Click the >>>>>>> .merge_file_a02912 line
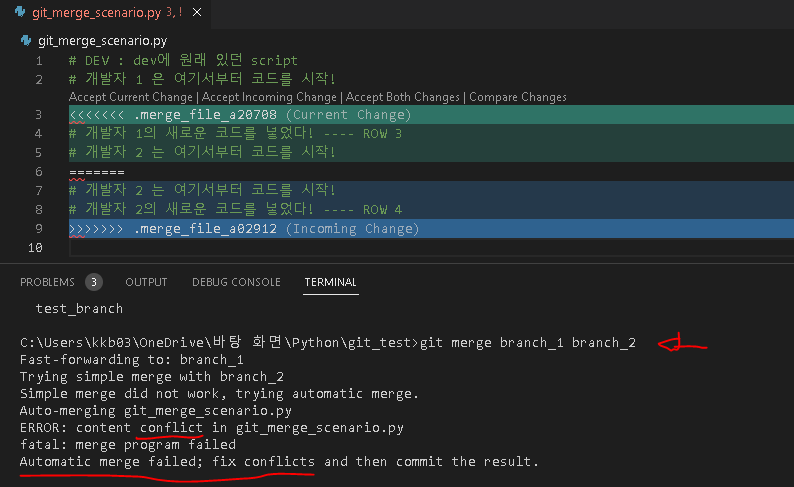 click(431, 229)
